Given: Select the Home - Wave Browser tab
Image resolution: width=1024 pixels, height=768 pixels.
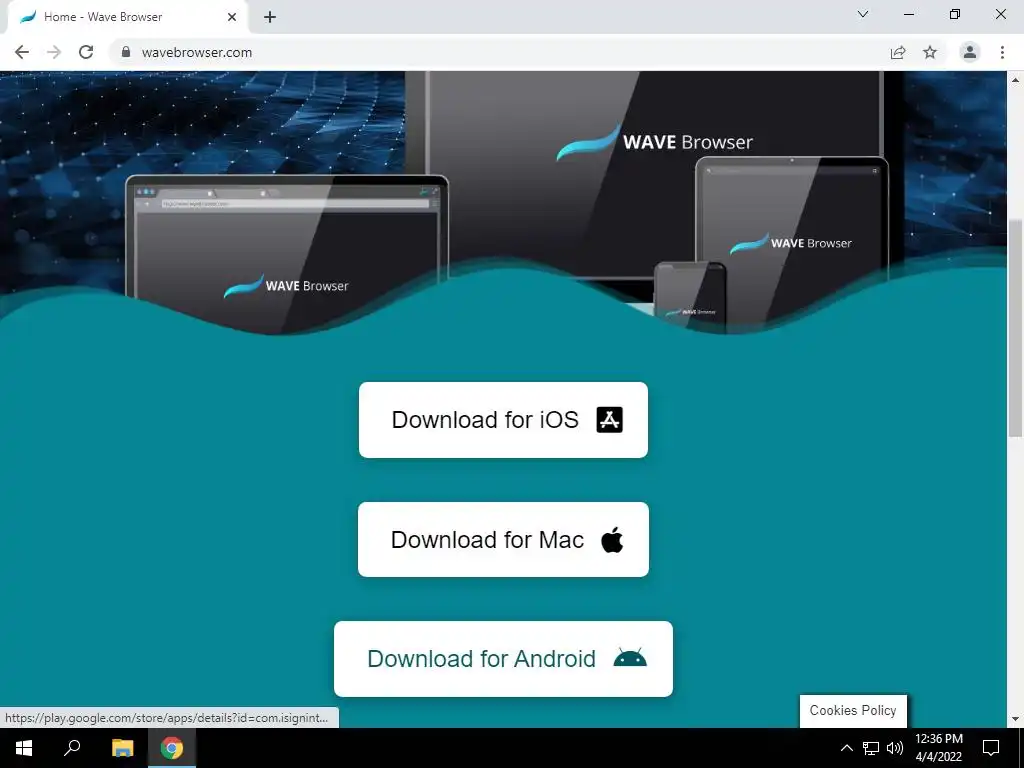Looking at the screenshot, I should [127, 17].
